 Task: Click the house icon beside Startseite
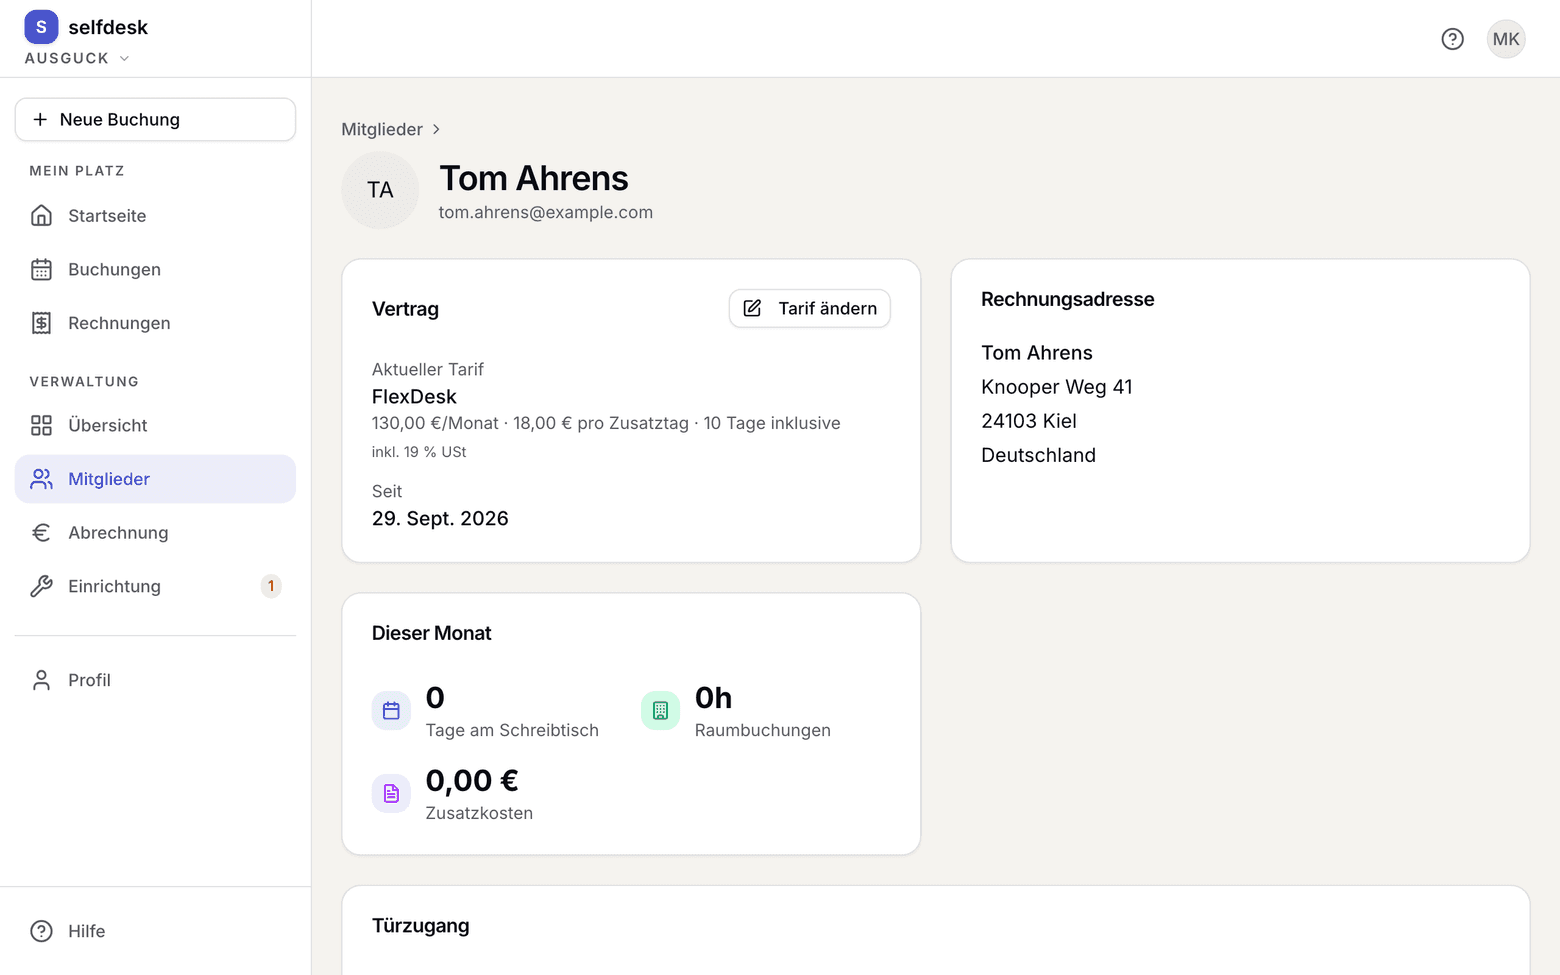tap(41, 216)
